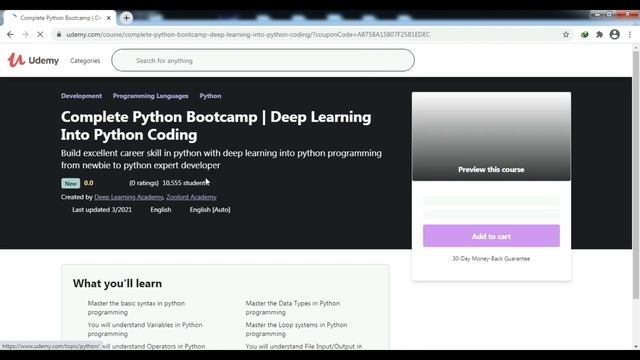Close the Complete Python Bootcamp tab

[x=109, y=18]
